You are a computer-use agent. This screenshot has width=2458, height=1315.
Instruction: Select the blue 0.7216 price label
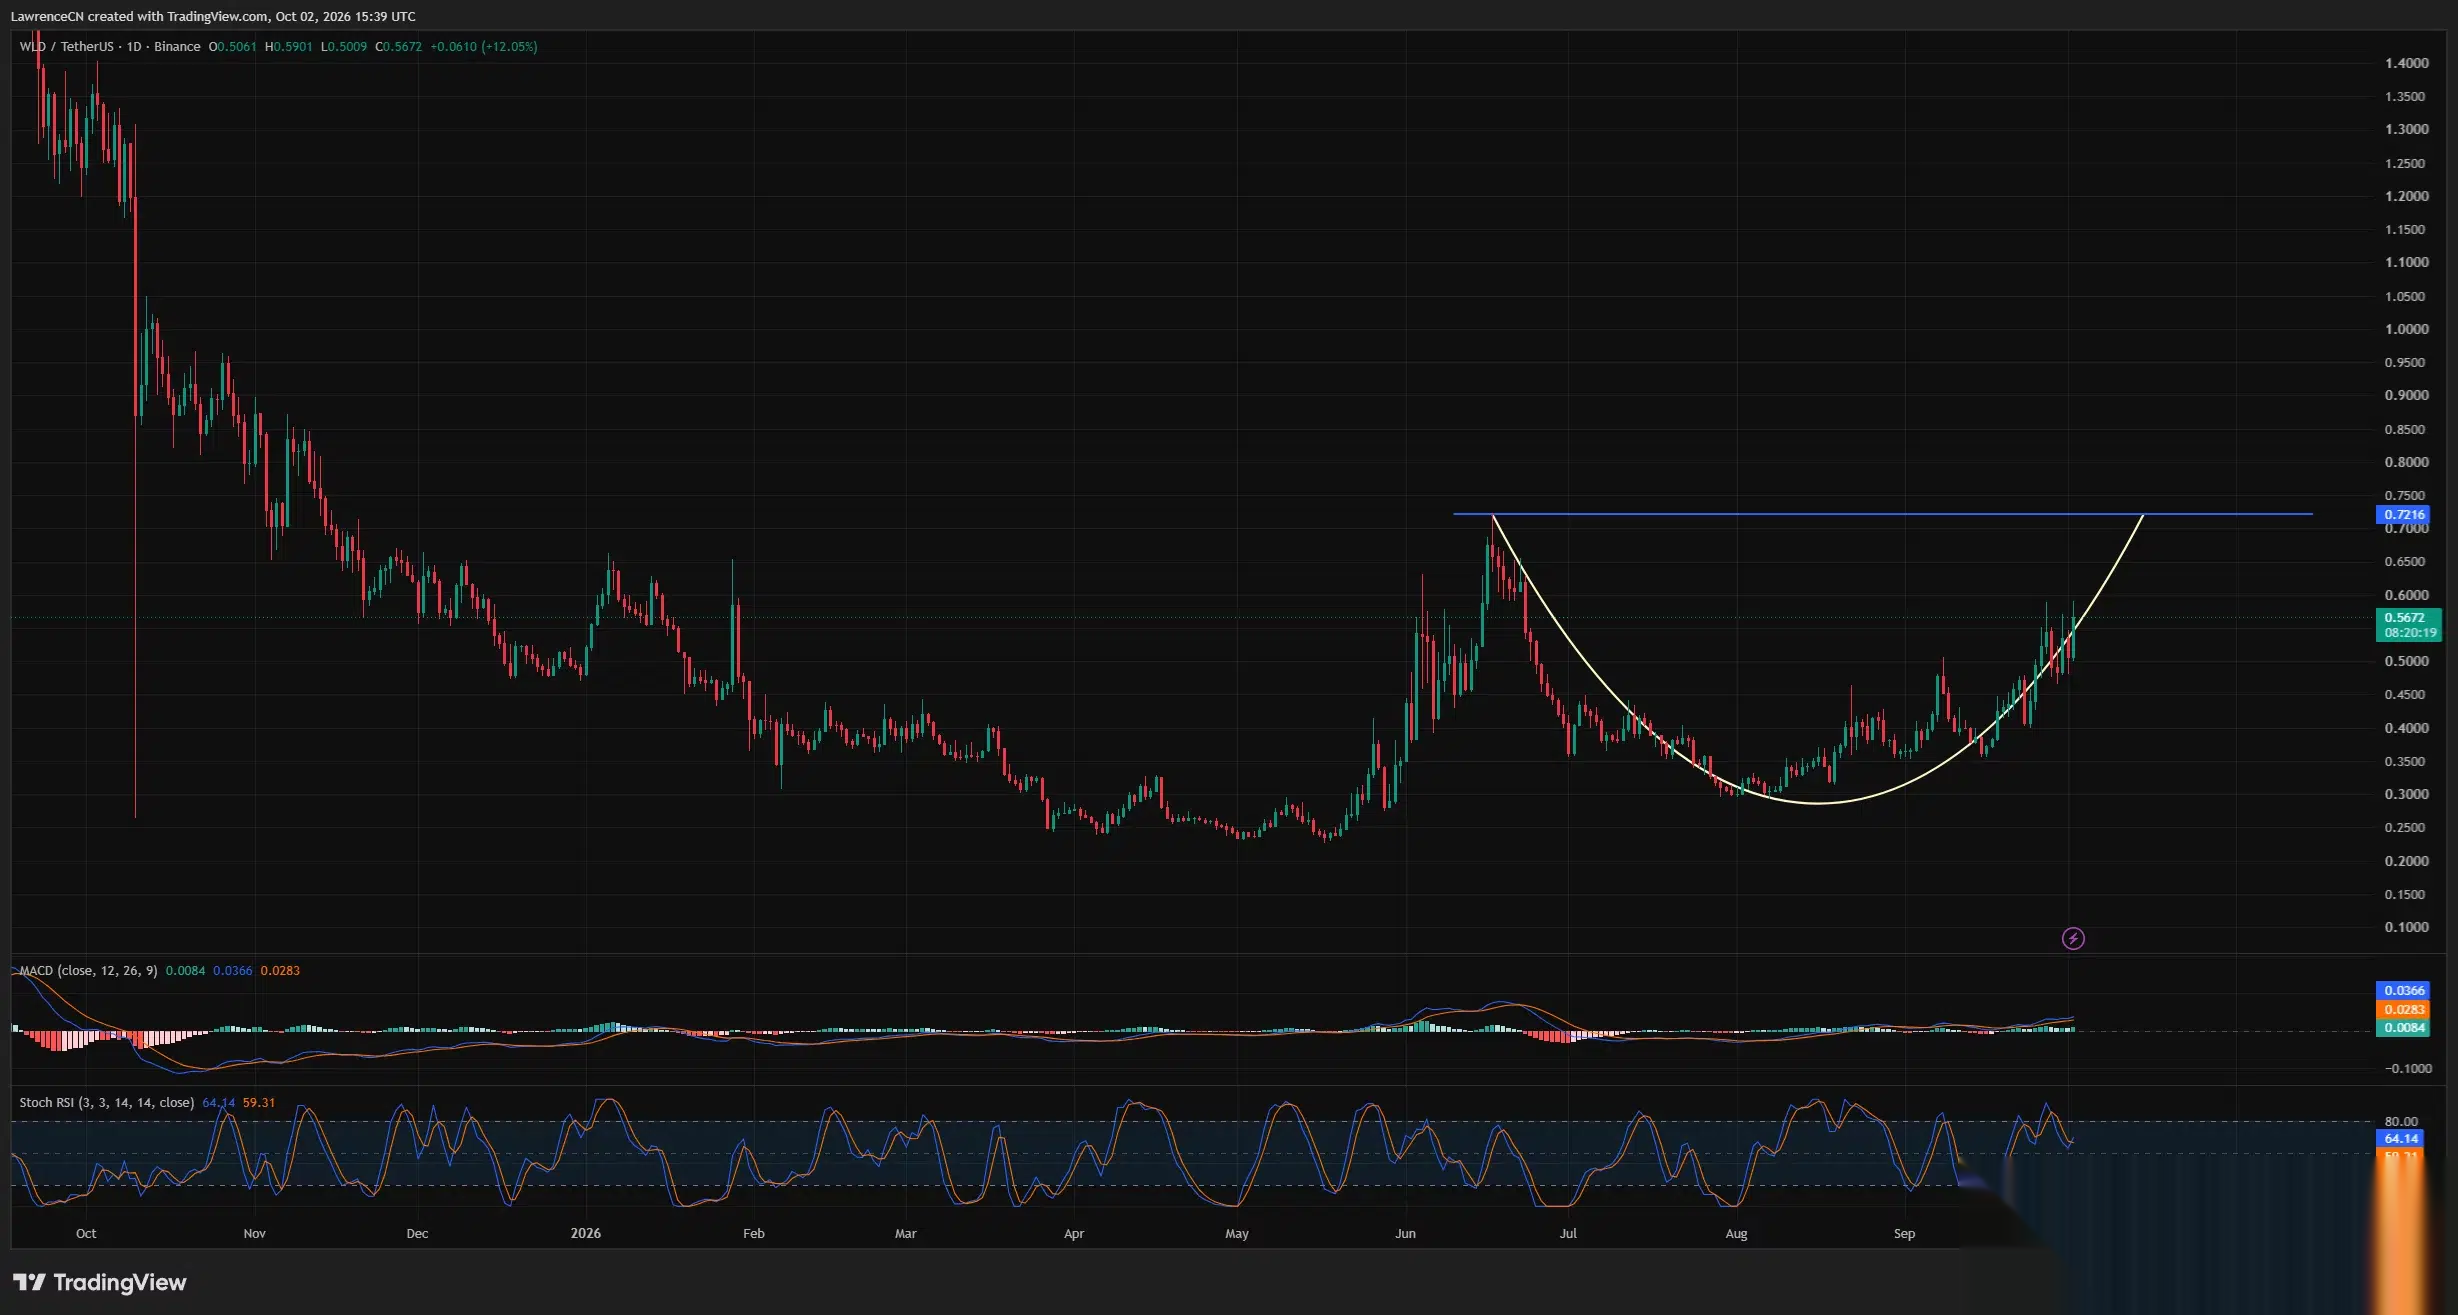click(2401, 514)
